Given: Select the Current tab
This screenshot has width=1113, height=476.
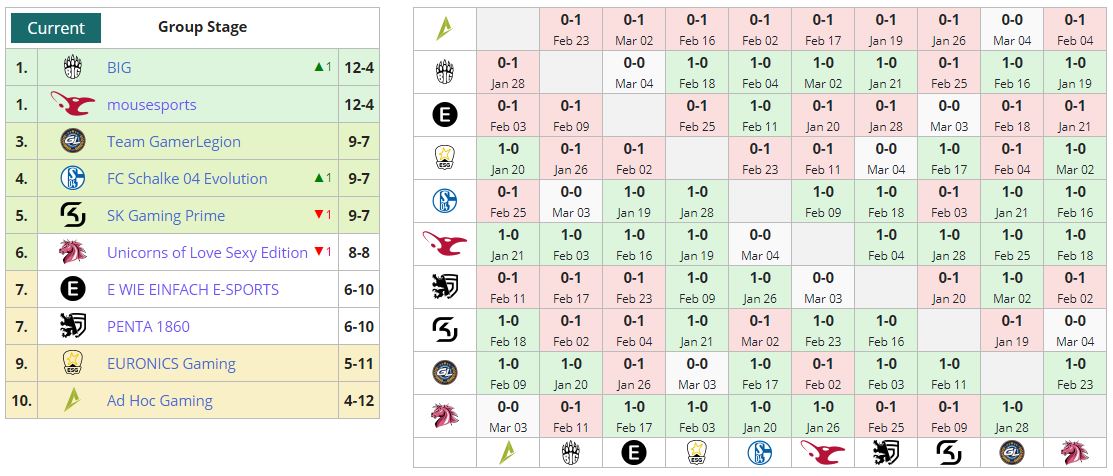Looking at the screenshot, I should coord(56,28).
